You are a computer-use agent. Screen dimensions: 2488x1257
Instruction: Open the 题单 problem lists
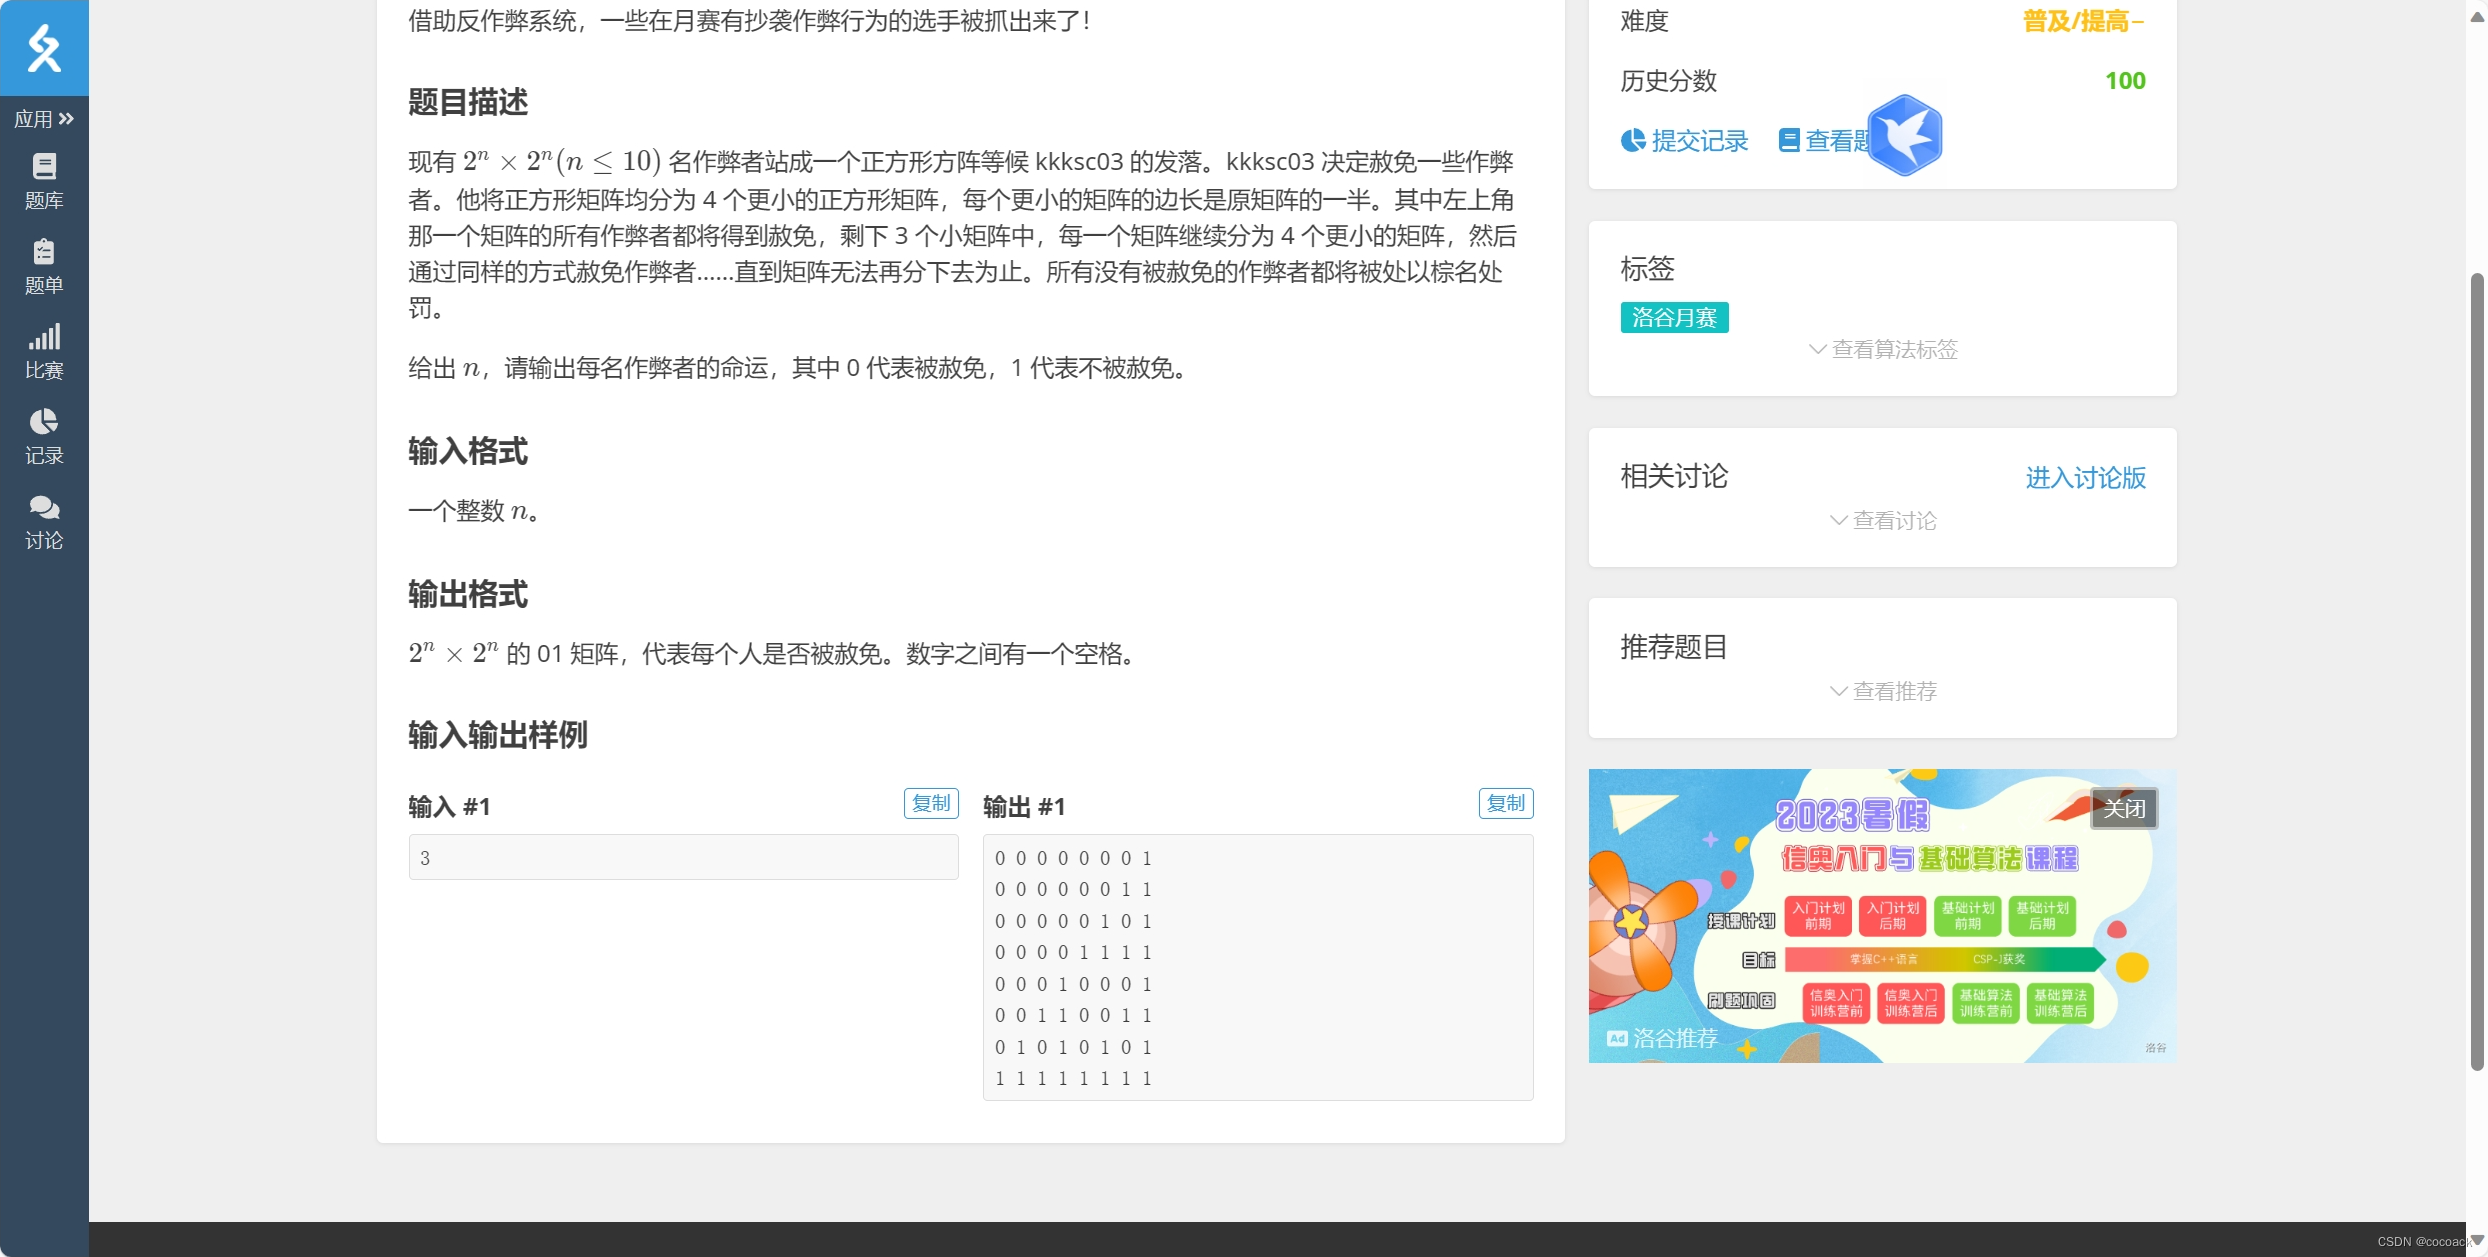[44, 266]
